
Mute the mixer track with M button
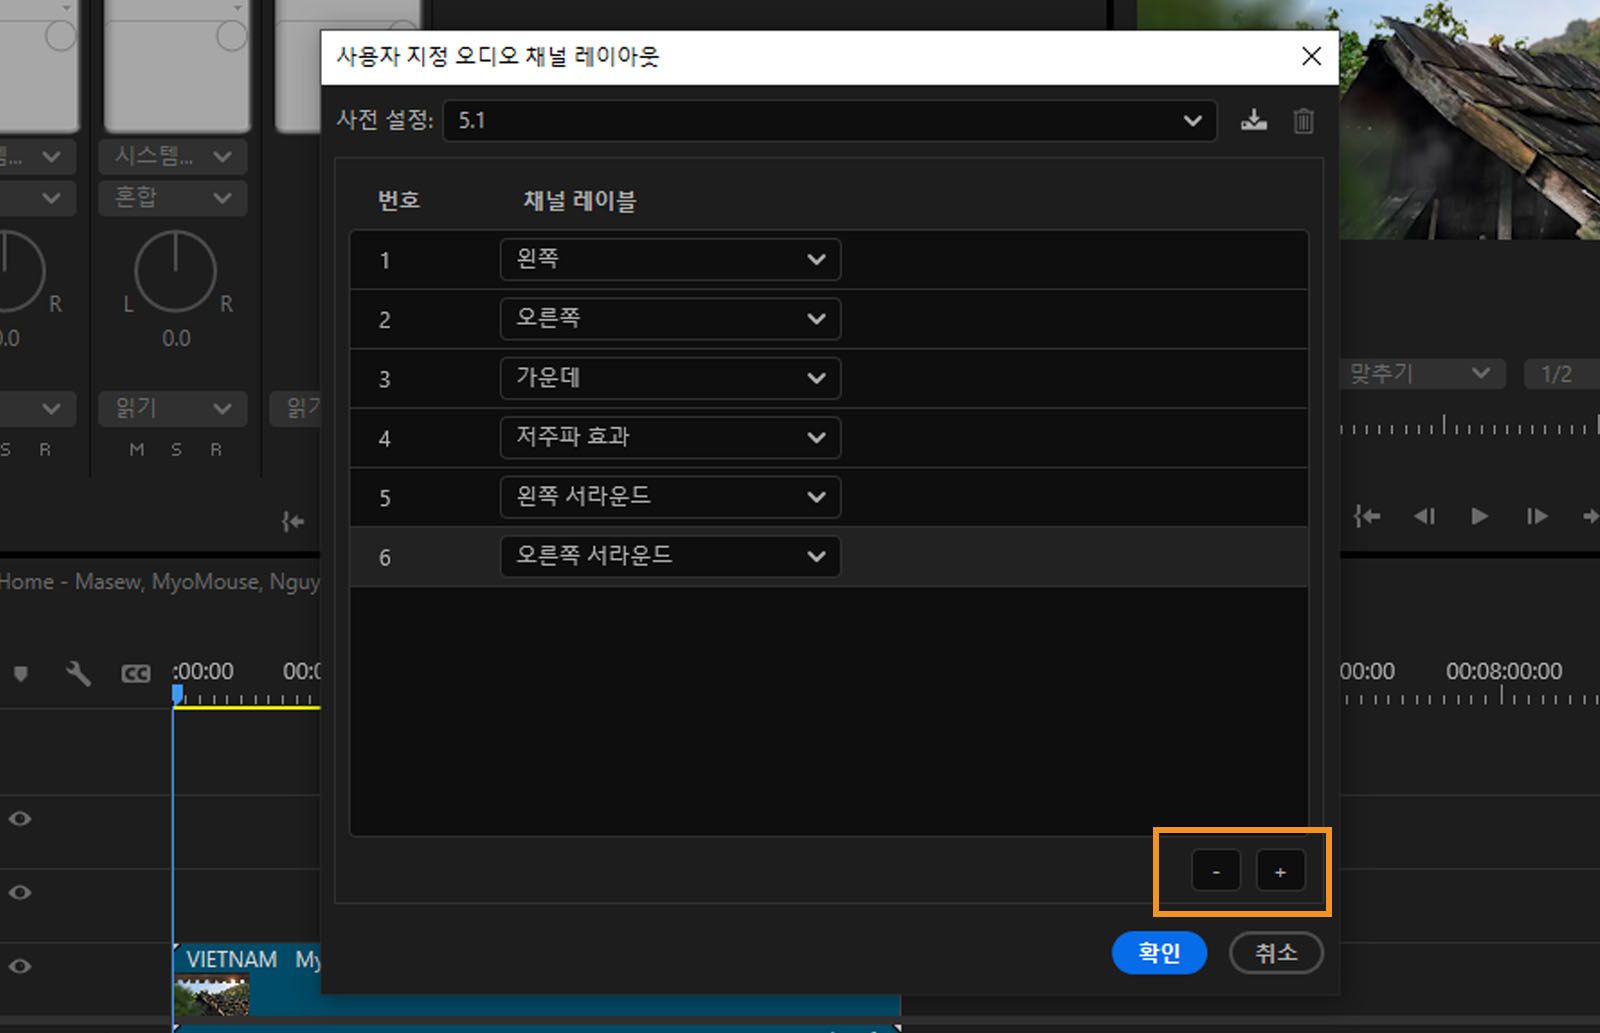coord(135,449)
